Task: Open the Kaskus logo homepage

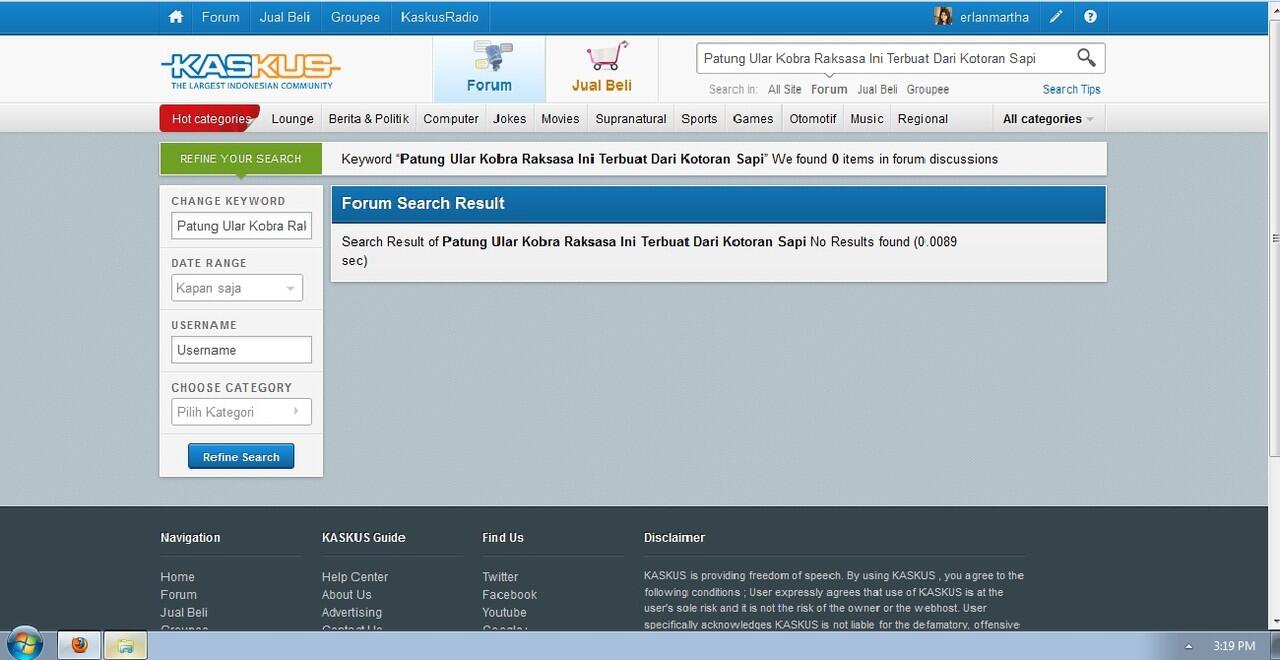Action: pyautogui.click(x=251, y=69)
